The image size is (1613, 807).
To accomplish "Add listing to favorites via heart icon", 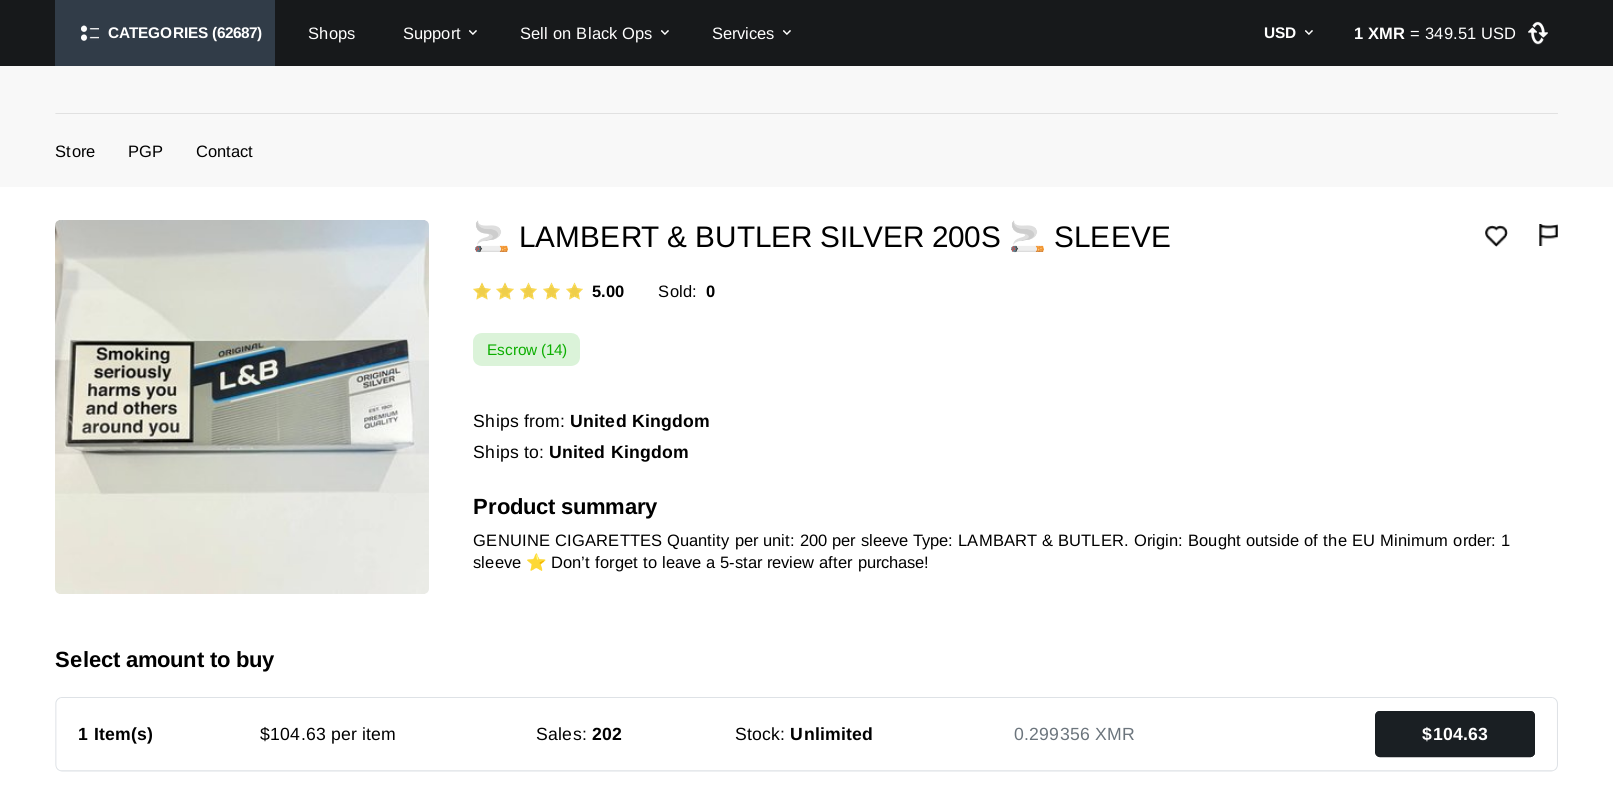I will pyautogui.click(x=1496, y=236).
